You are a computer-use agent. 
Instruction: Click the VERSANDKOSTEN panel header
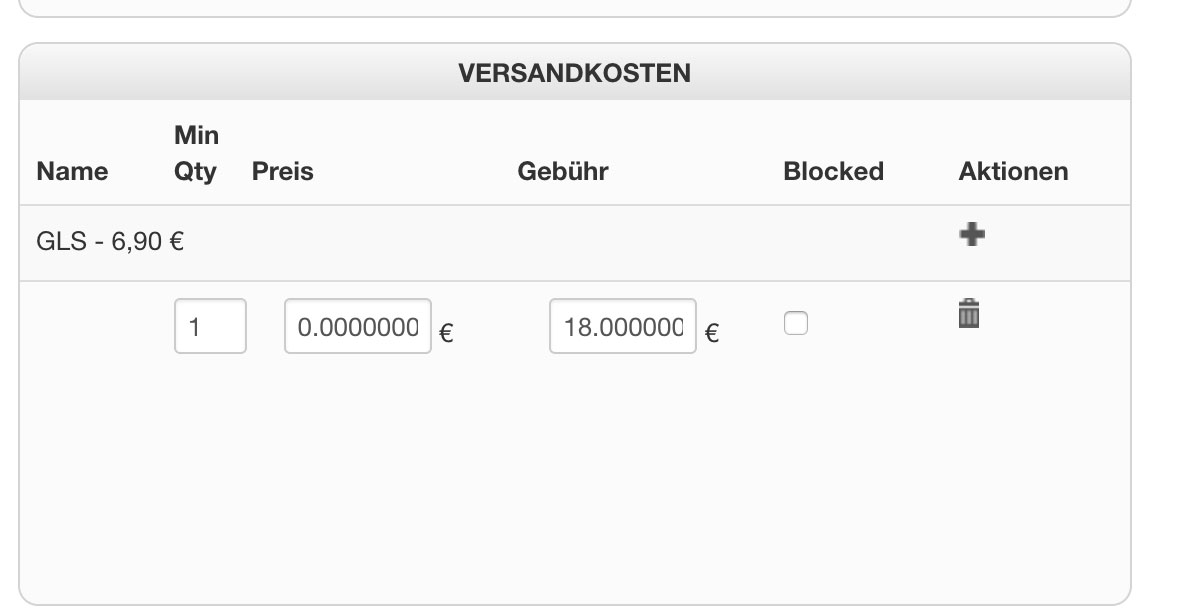click(574, 73)
